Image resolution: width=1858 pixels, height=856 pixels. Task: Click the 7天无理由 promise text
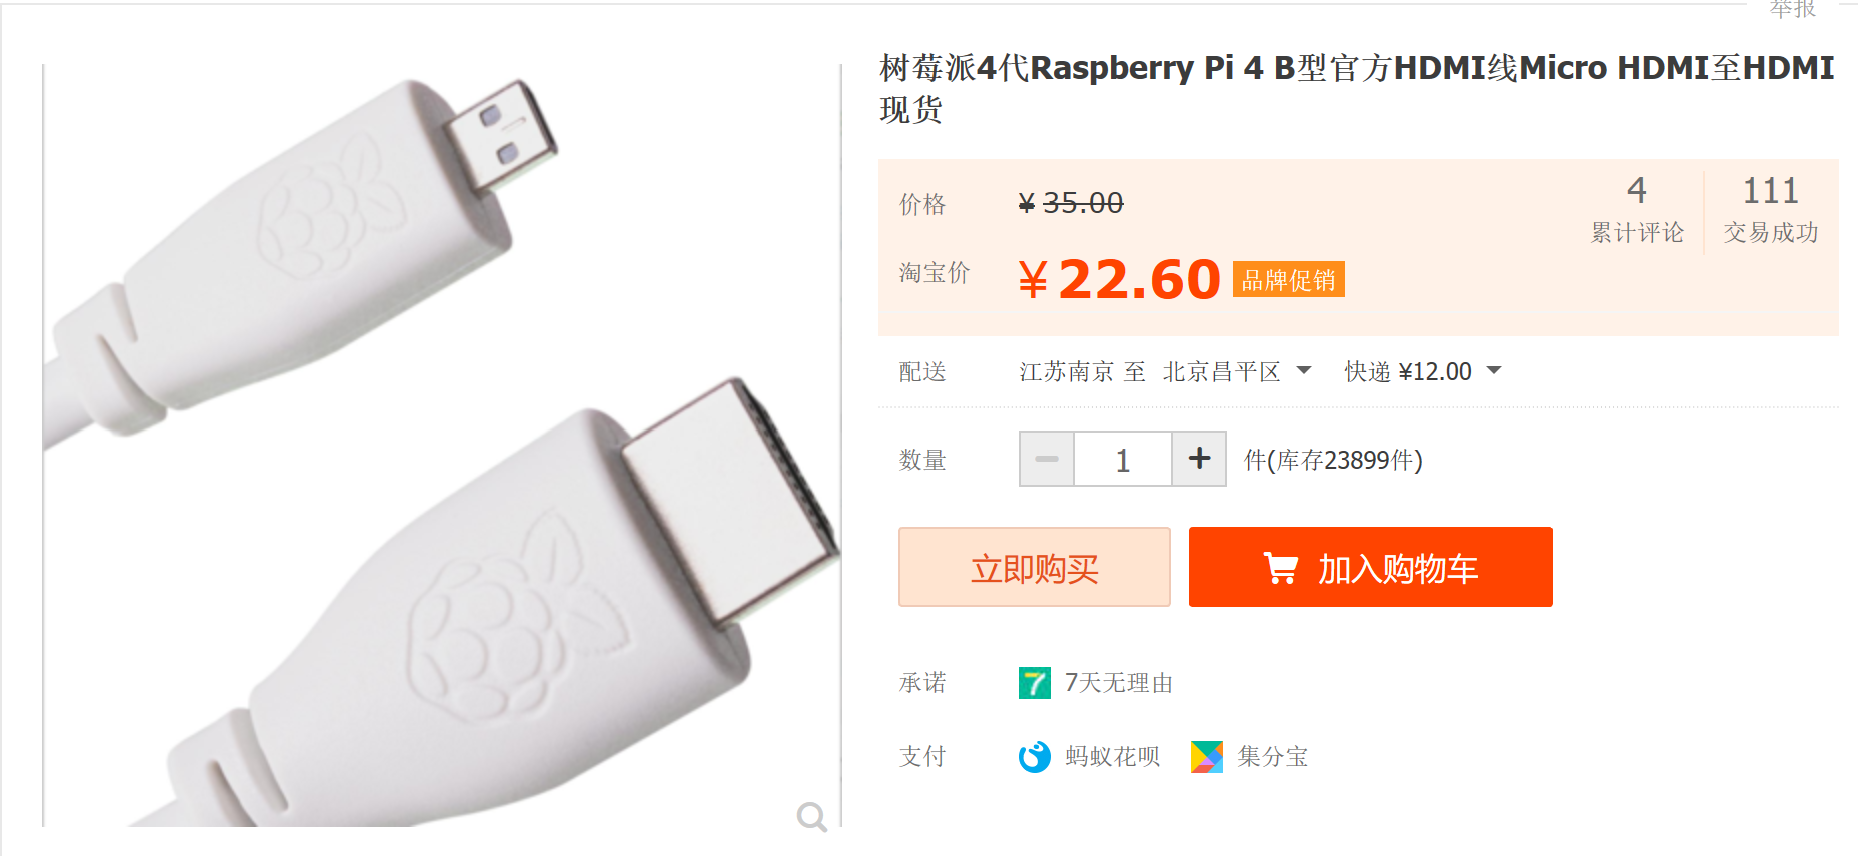(x=1119, y=683)
